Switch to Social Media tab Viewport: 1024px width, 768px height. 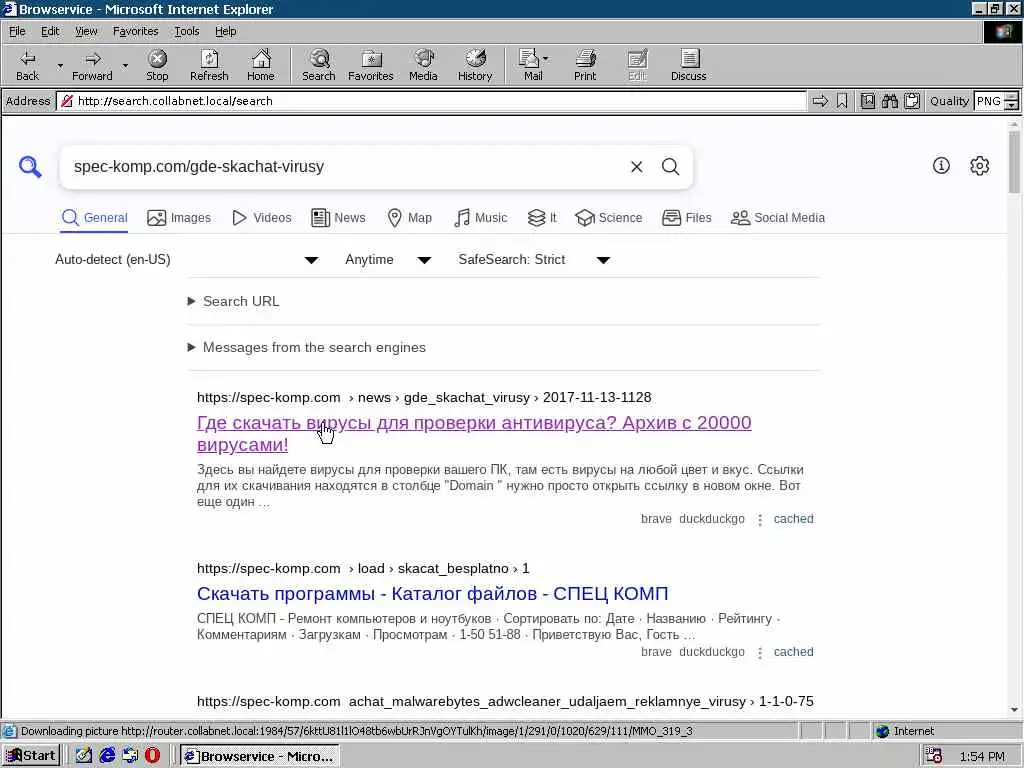click(778, 218)
